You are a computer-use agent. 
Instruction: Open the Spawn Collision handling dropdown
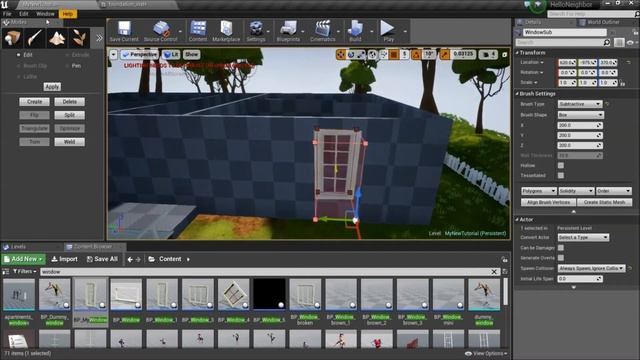(591, 268)
